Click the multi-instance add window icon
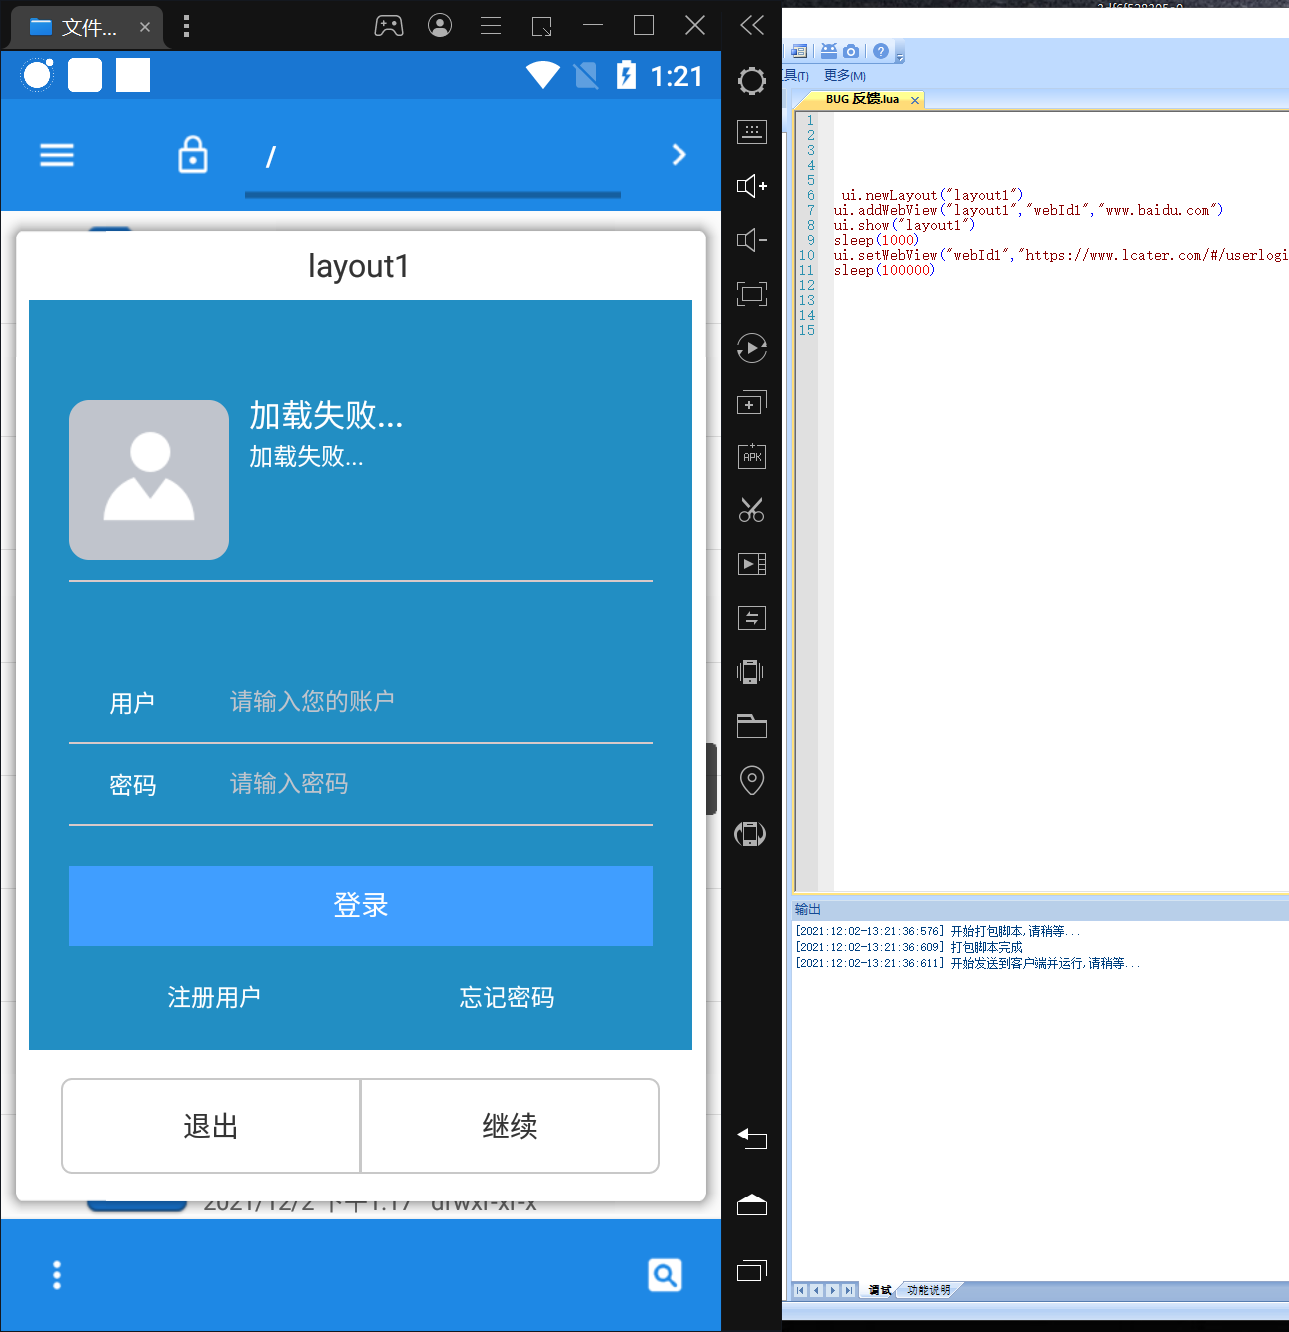 [x=752, y=402]
